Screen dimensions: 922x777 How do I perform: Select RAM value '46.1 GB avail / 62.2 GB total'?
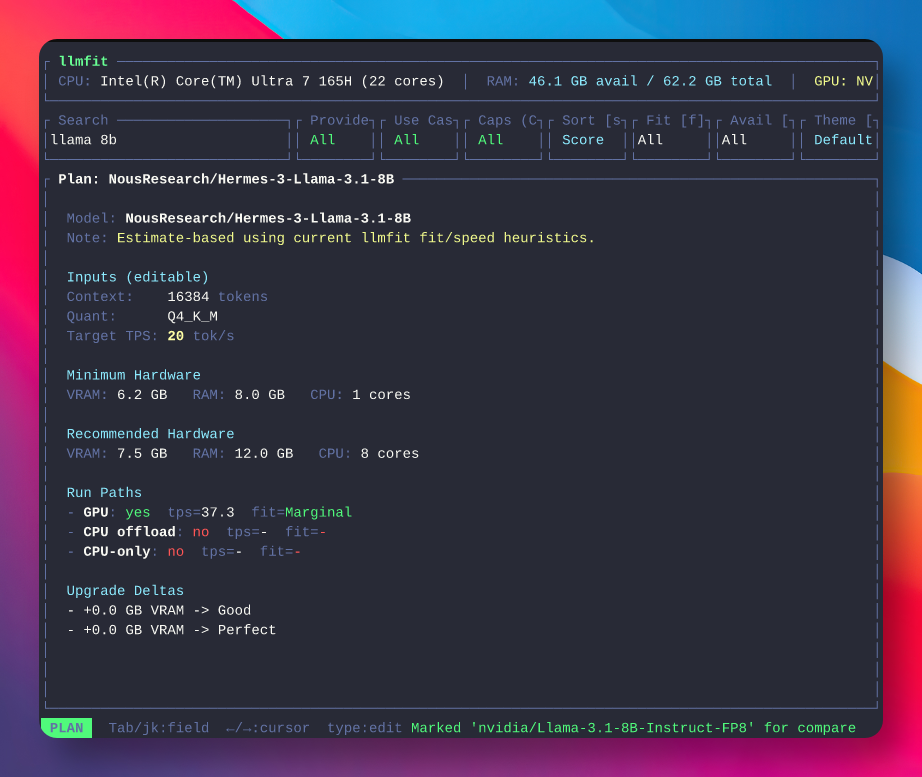click(x=650, y=81)
